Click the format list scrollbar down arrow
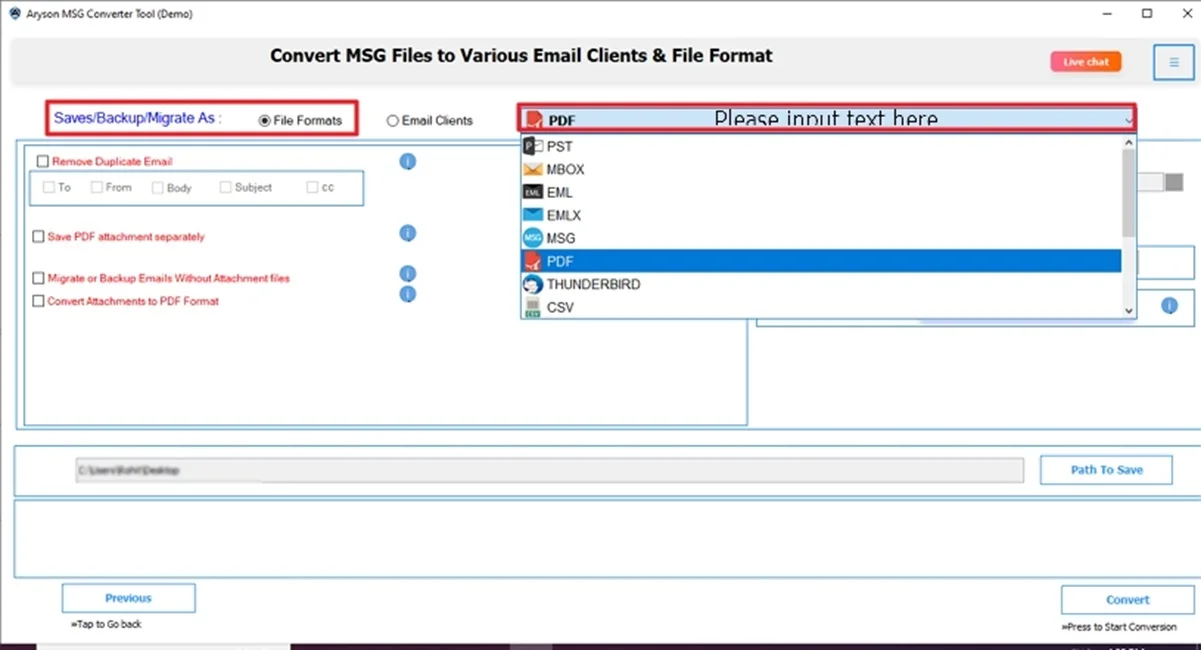This screenshot has height=650, width=1201. (1129, 311)
